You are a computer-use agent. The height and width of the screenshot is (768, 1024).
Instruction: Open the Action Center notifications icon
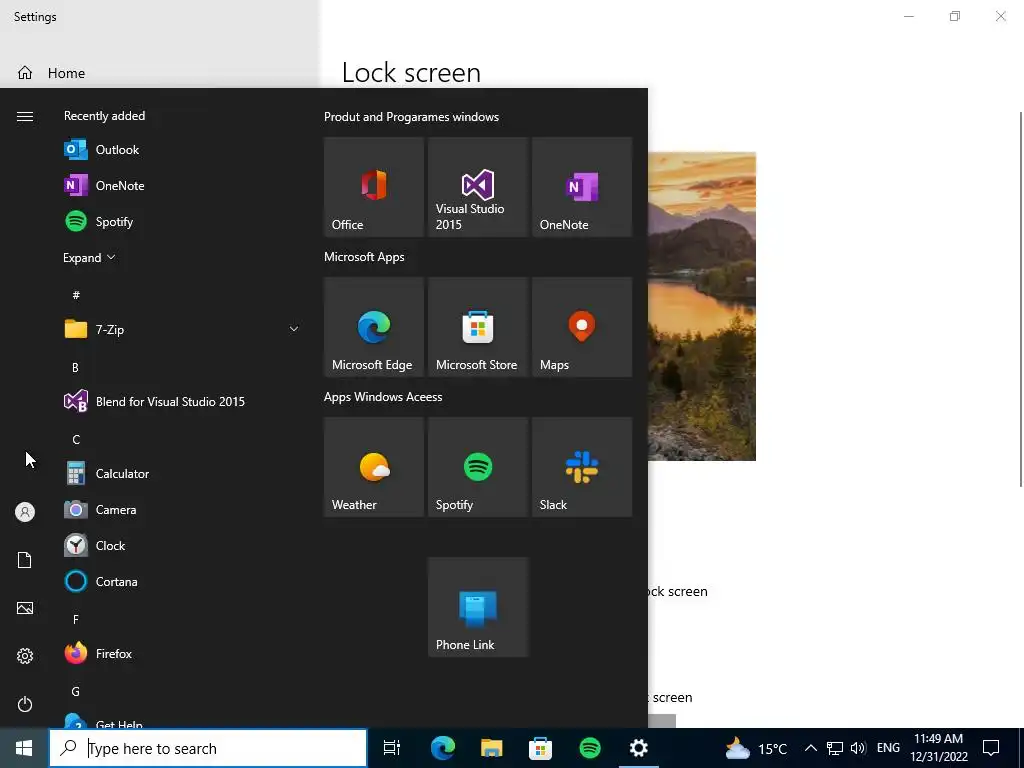(991, 748)
